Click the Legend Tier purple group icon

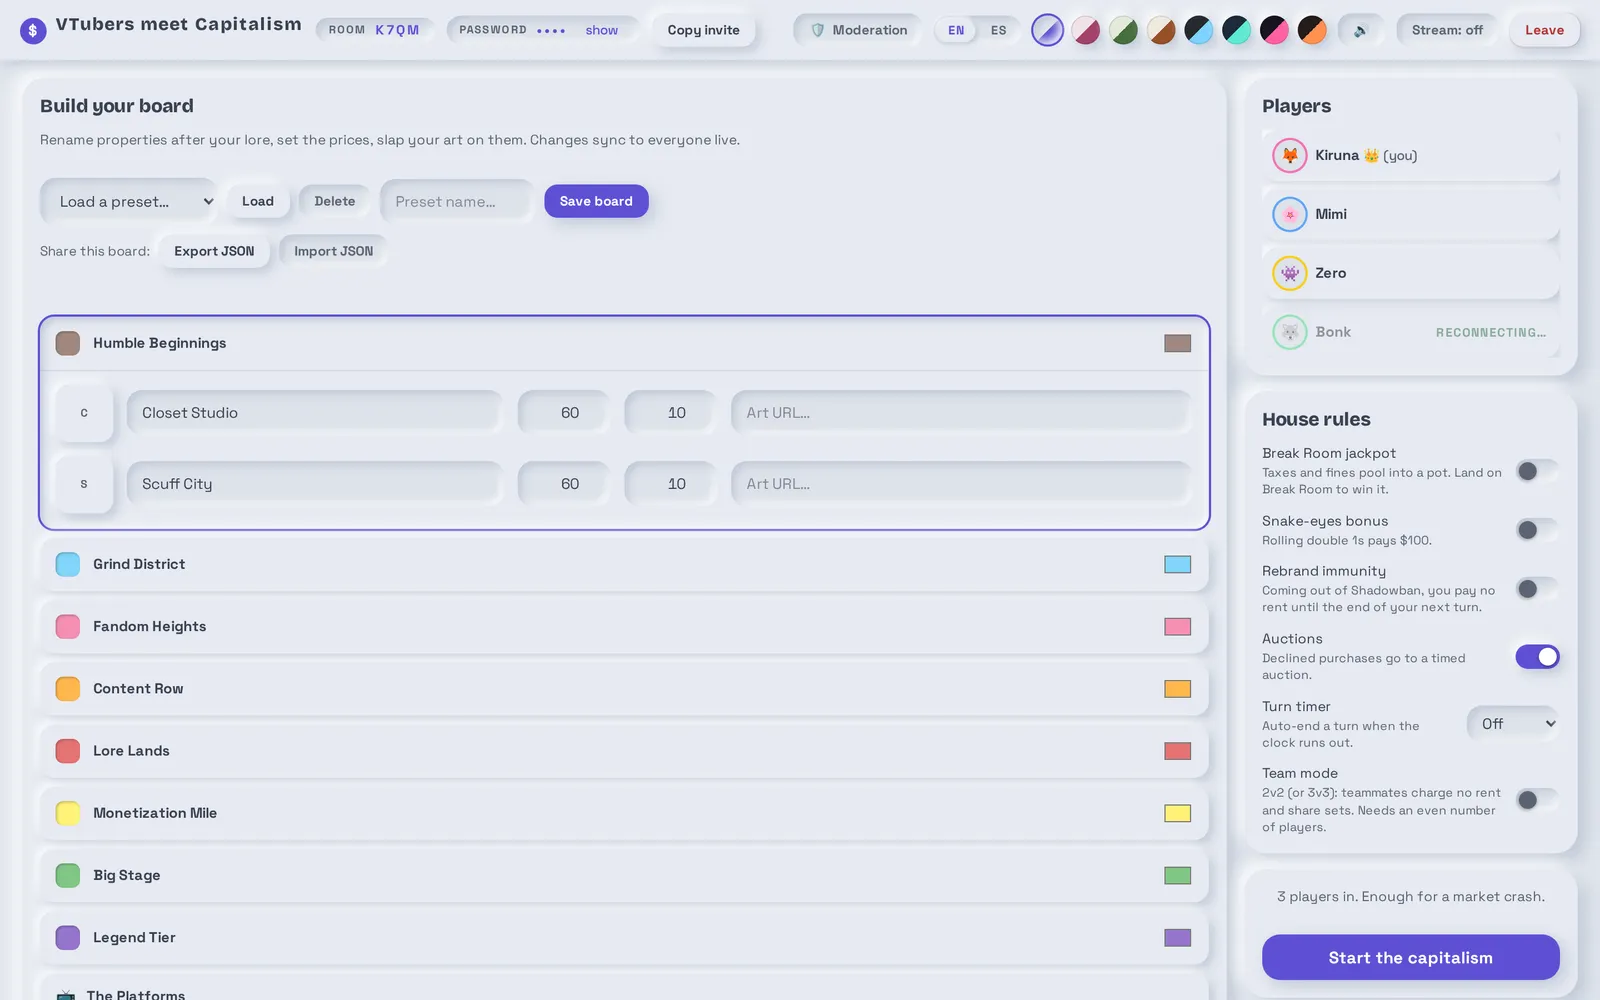[68, 938]
